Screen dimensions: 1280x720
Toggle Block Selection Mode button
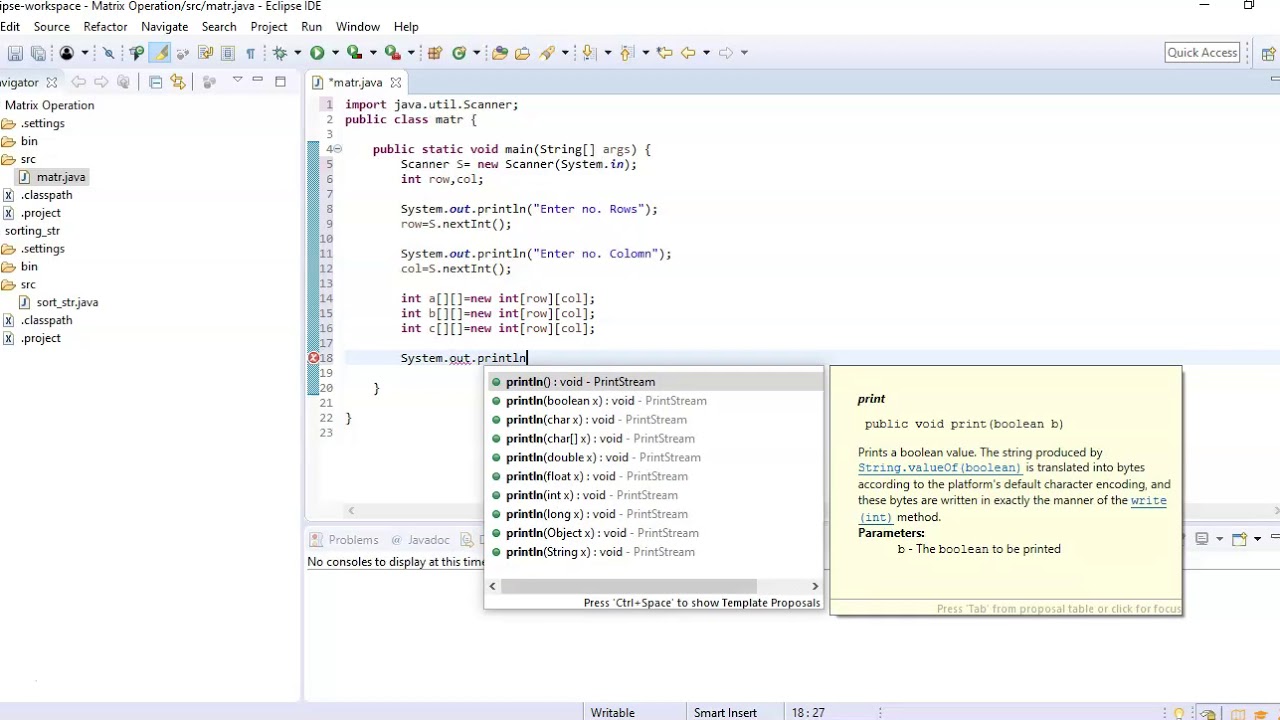[228, 53]
